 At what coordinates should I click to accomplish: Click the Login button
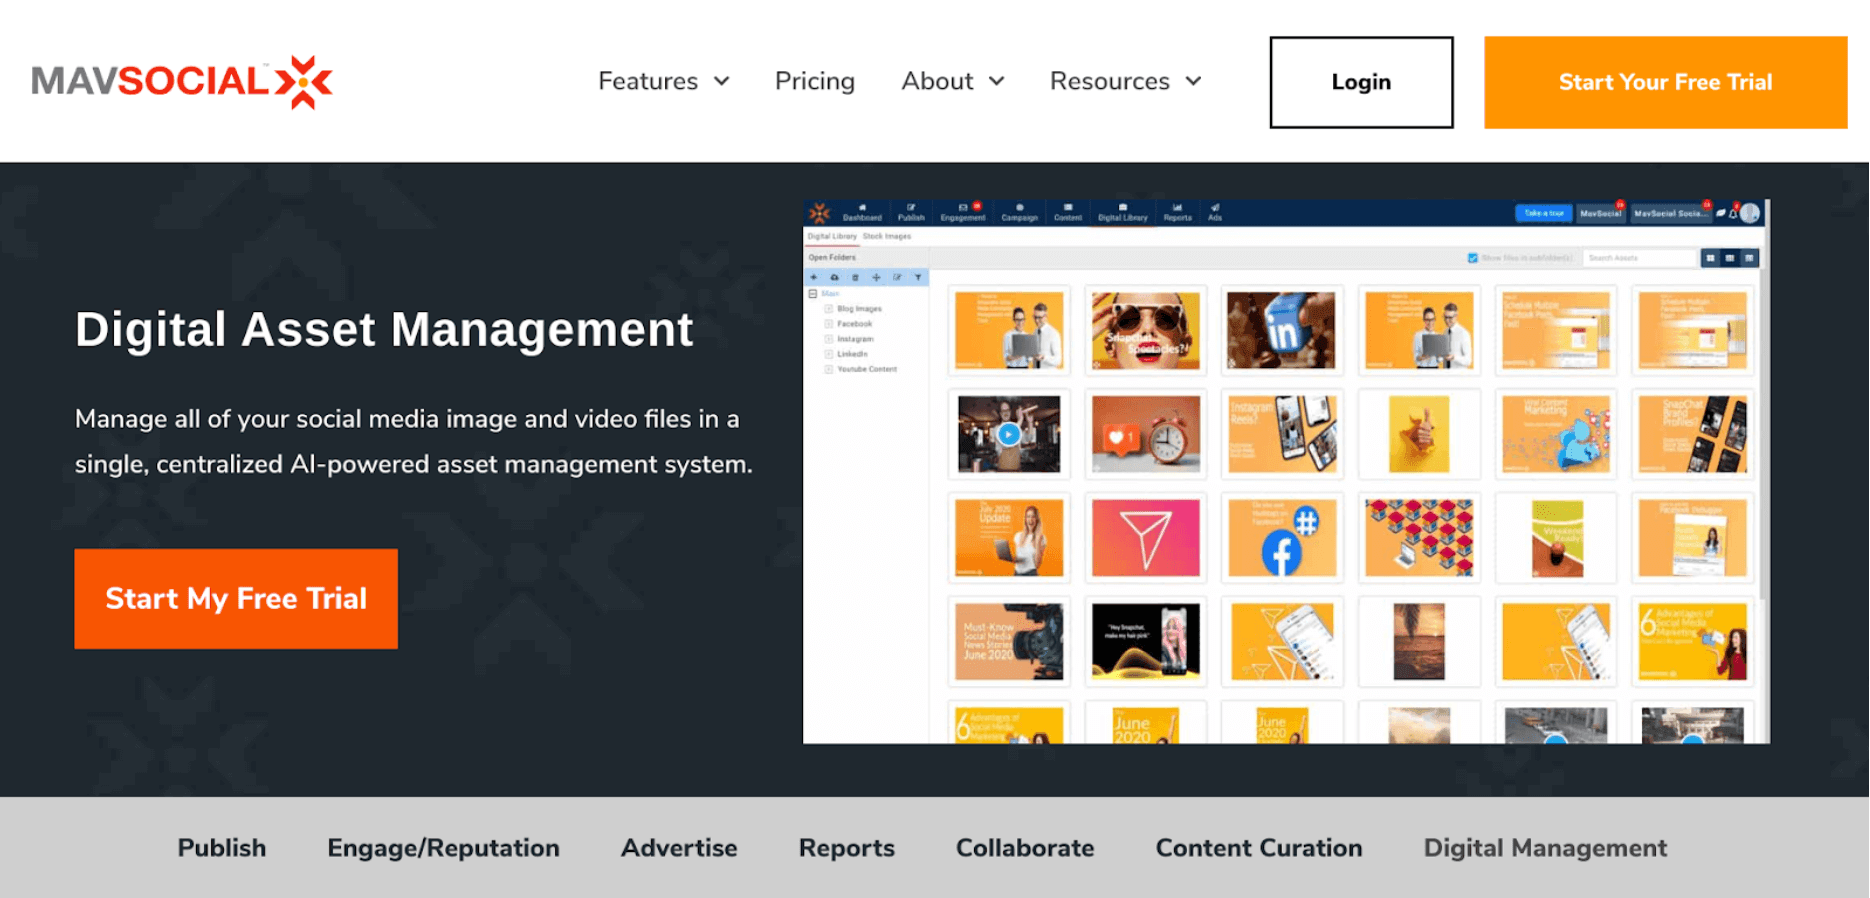(1360, 82)
